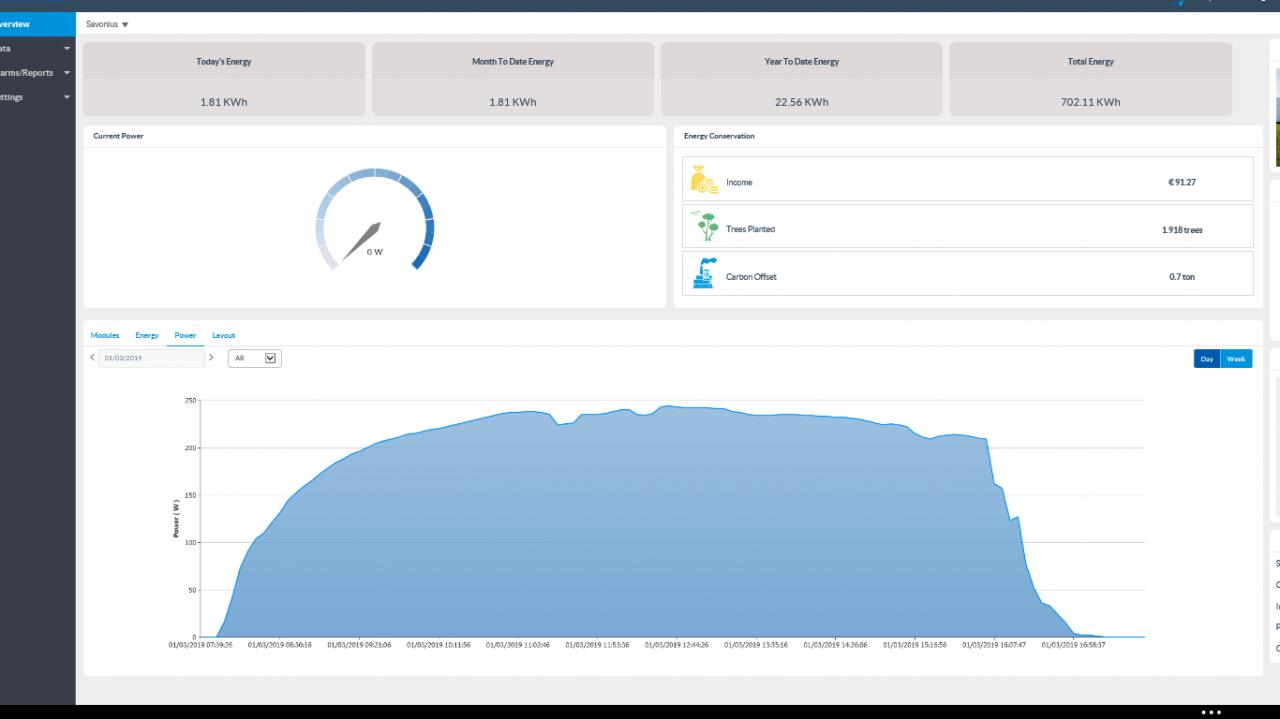Click the Total Energy card

(1090, 79)
